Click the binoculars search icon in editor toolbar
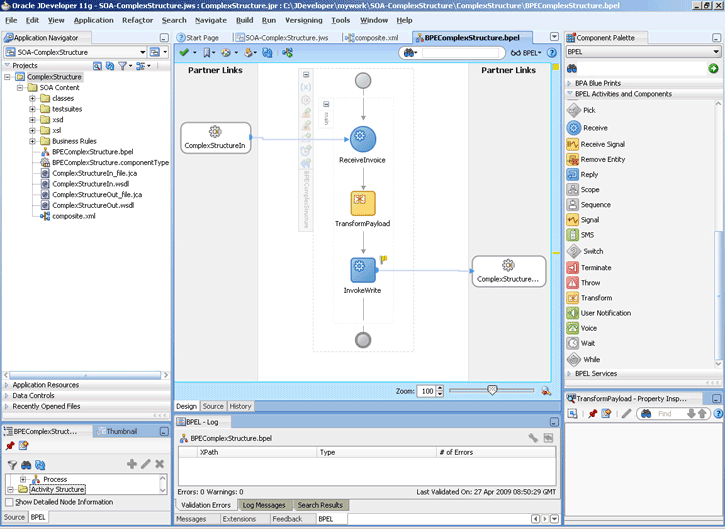This screenshot has width=725, height=529. point(410,53)
